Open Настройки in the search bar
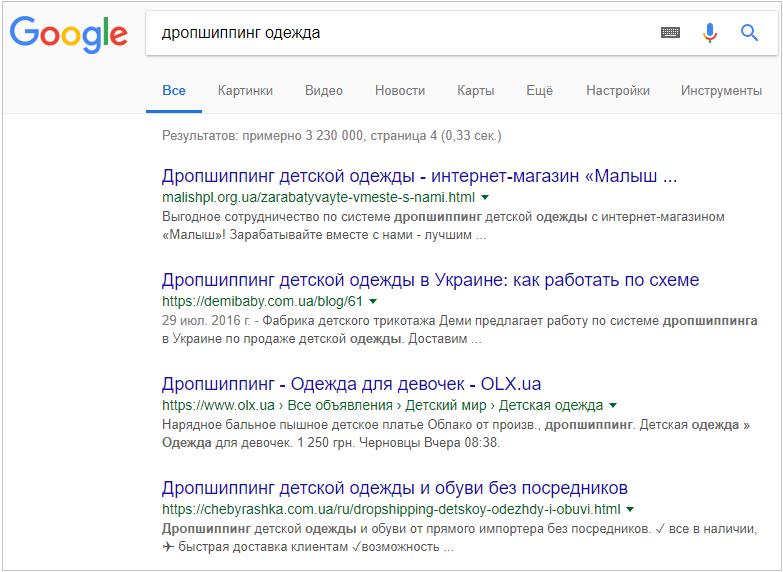The image size is (783, 572). (x=618, y=90)
